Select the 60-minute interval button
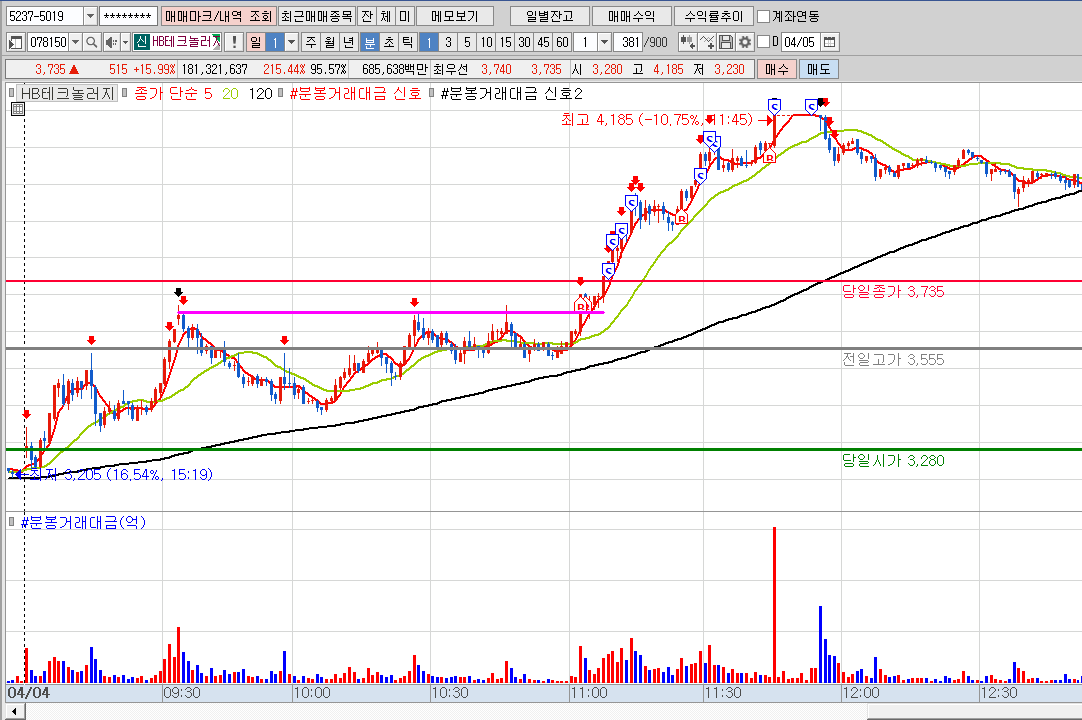Image resolution: width=1082 pixels, height=720 pixels. click(x=562, y=42)
